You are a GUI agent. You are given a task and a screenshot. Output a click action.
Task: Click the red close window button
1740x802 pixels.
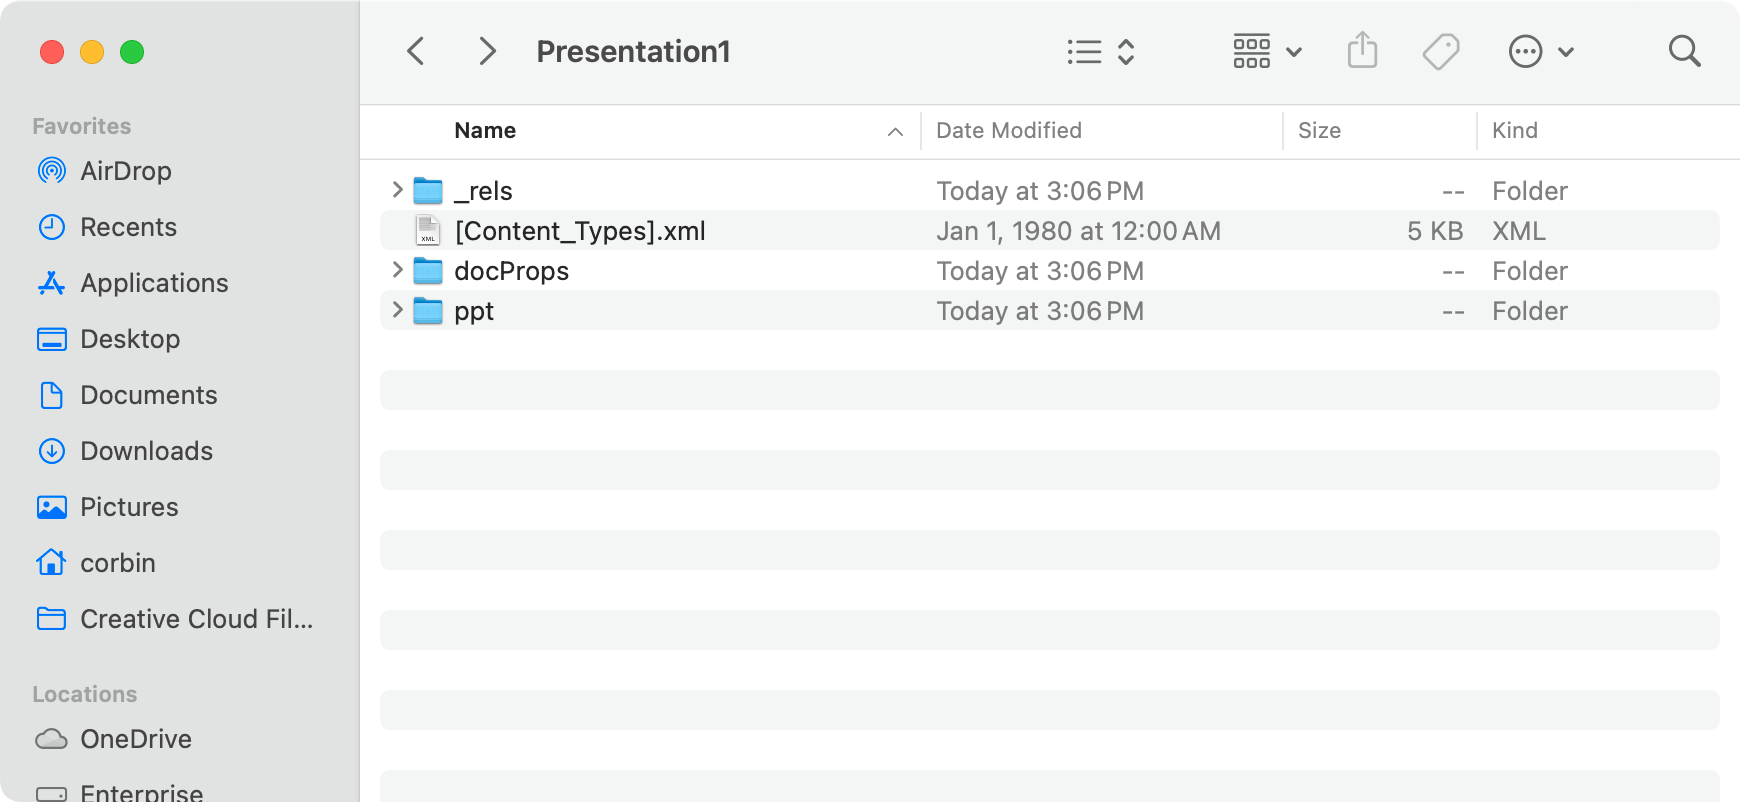pyautogui.click(x=52, y=52)
